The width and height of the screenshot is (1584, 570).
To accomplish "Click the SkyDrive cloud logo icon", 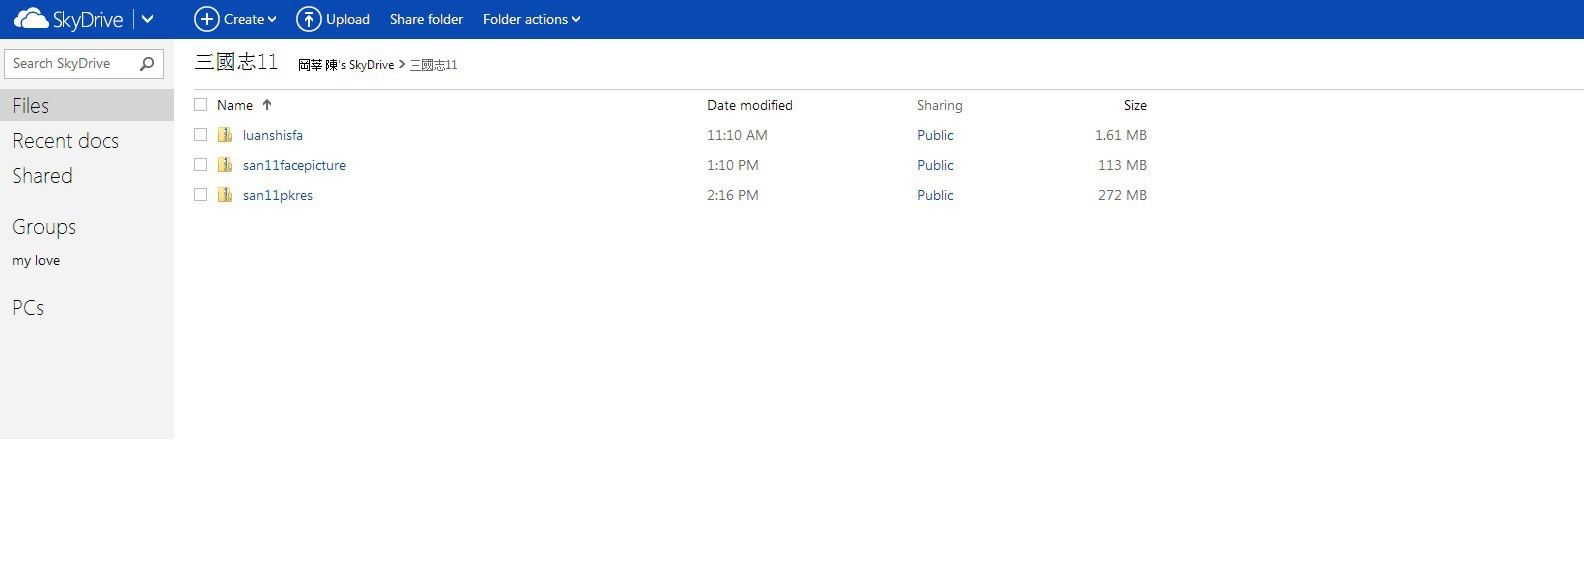I will click(x=31, y=19).
